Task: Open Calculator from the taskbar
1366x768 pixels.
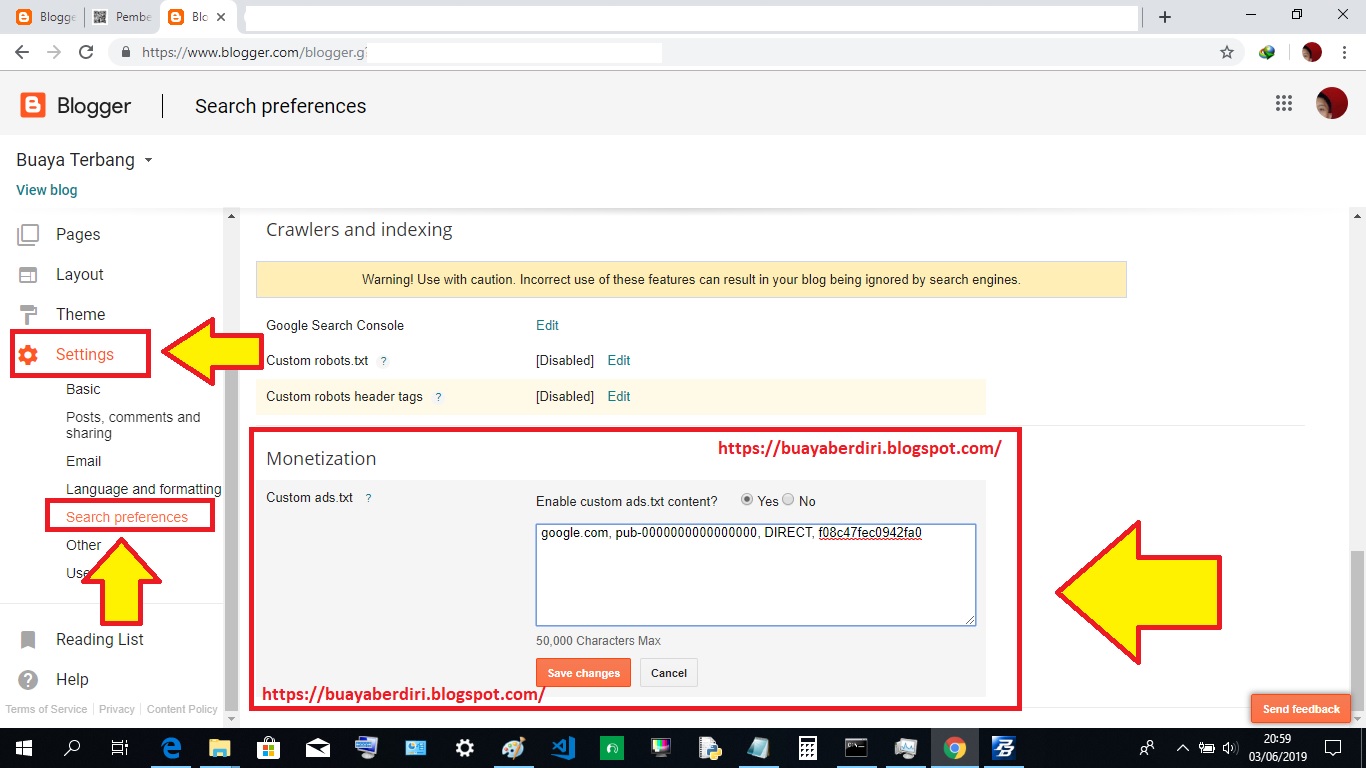Action: point(808,747)
